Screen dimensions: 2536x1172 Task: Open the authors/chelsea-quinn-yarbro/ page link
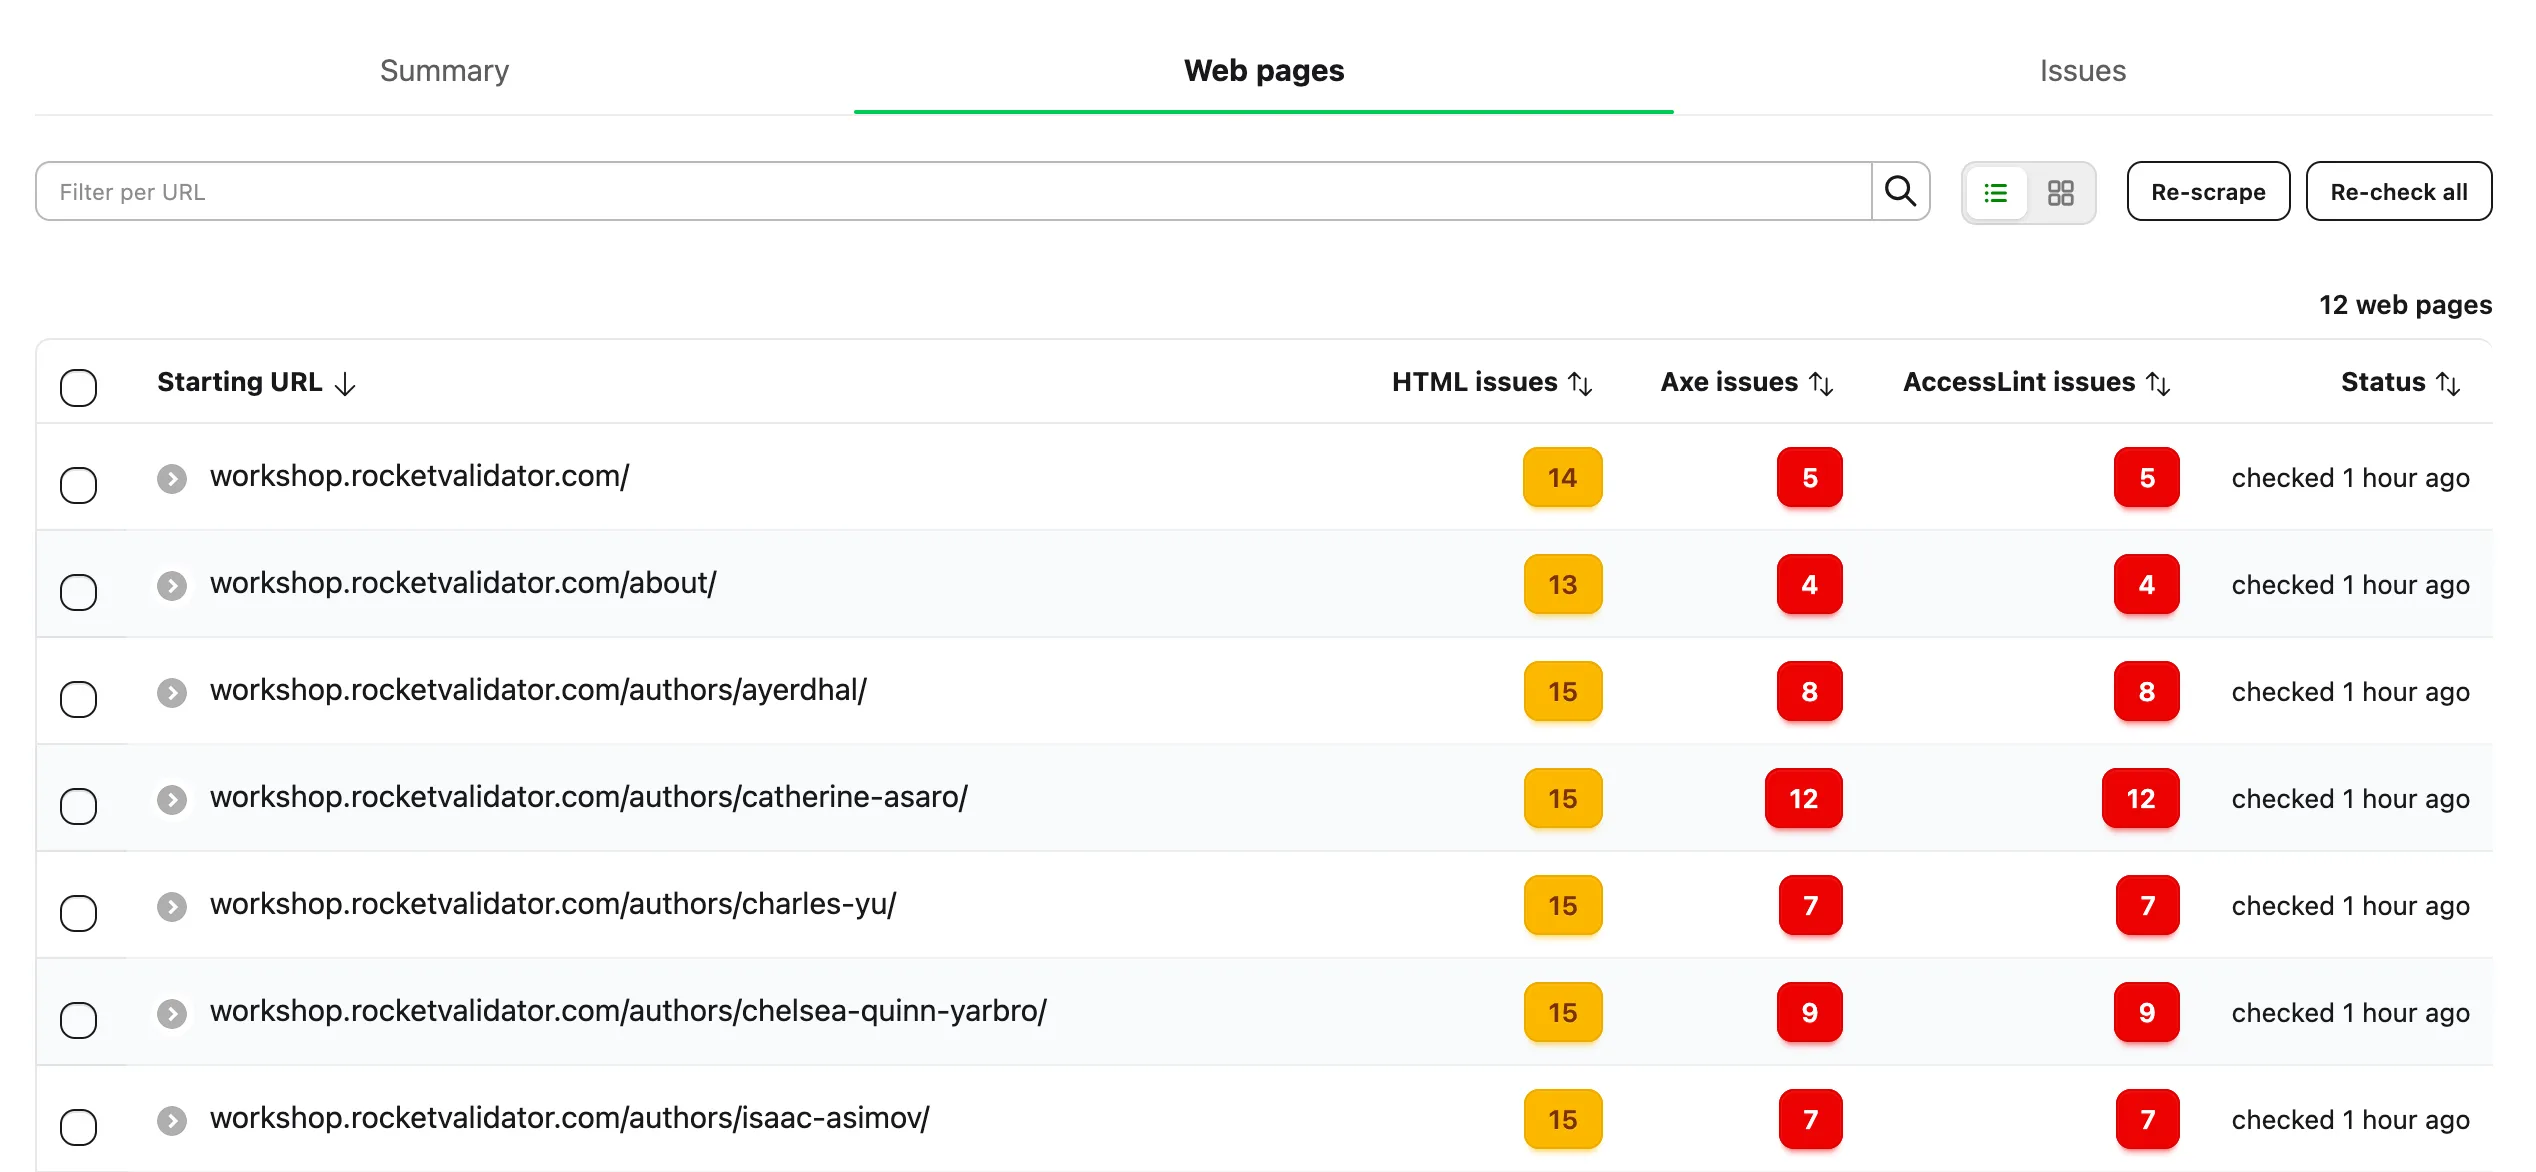pos(628,1012)
